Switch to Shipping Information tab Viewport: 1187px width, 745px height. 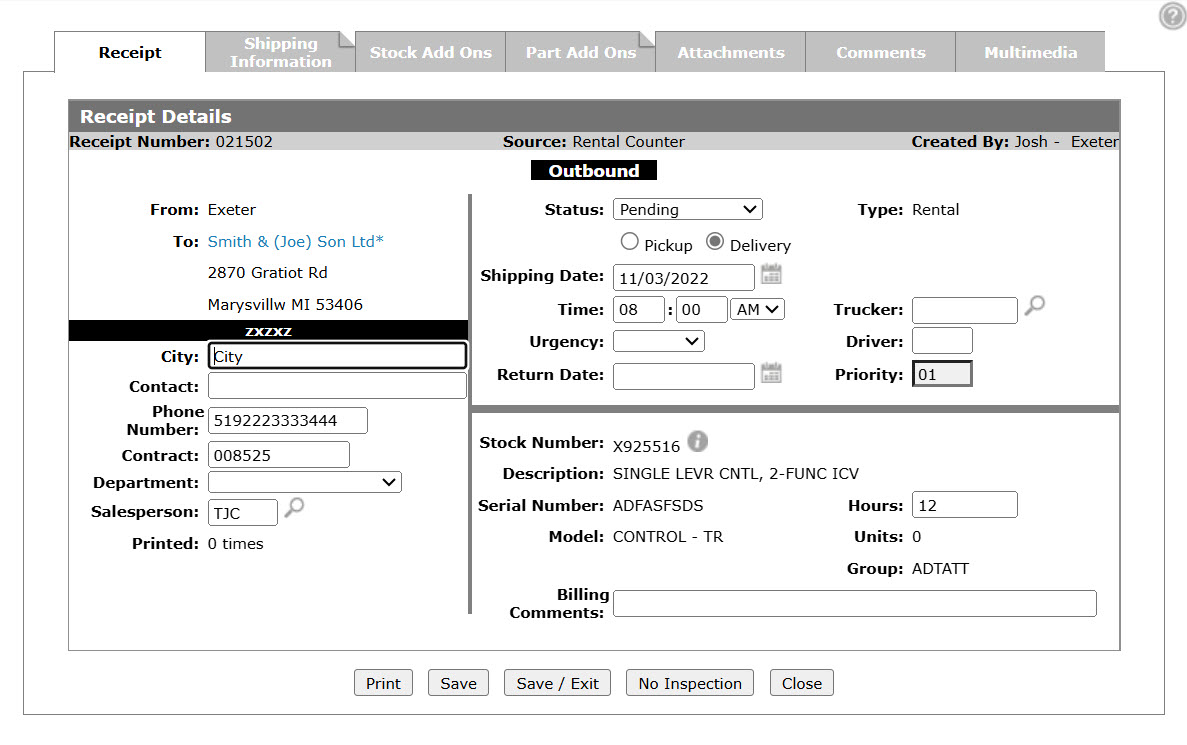pos(280,52)
